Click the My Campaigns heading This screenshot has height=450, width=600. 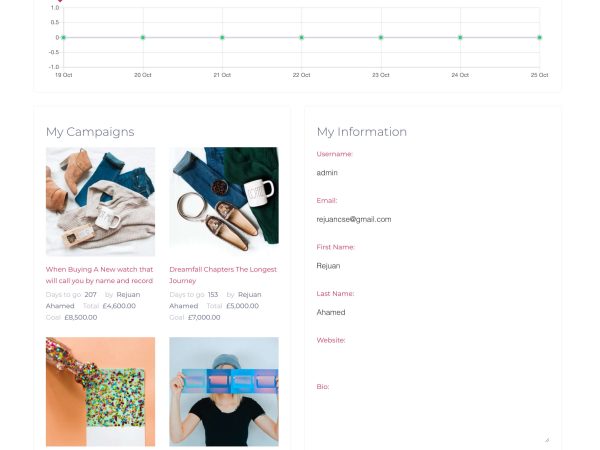click(90, 132)
